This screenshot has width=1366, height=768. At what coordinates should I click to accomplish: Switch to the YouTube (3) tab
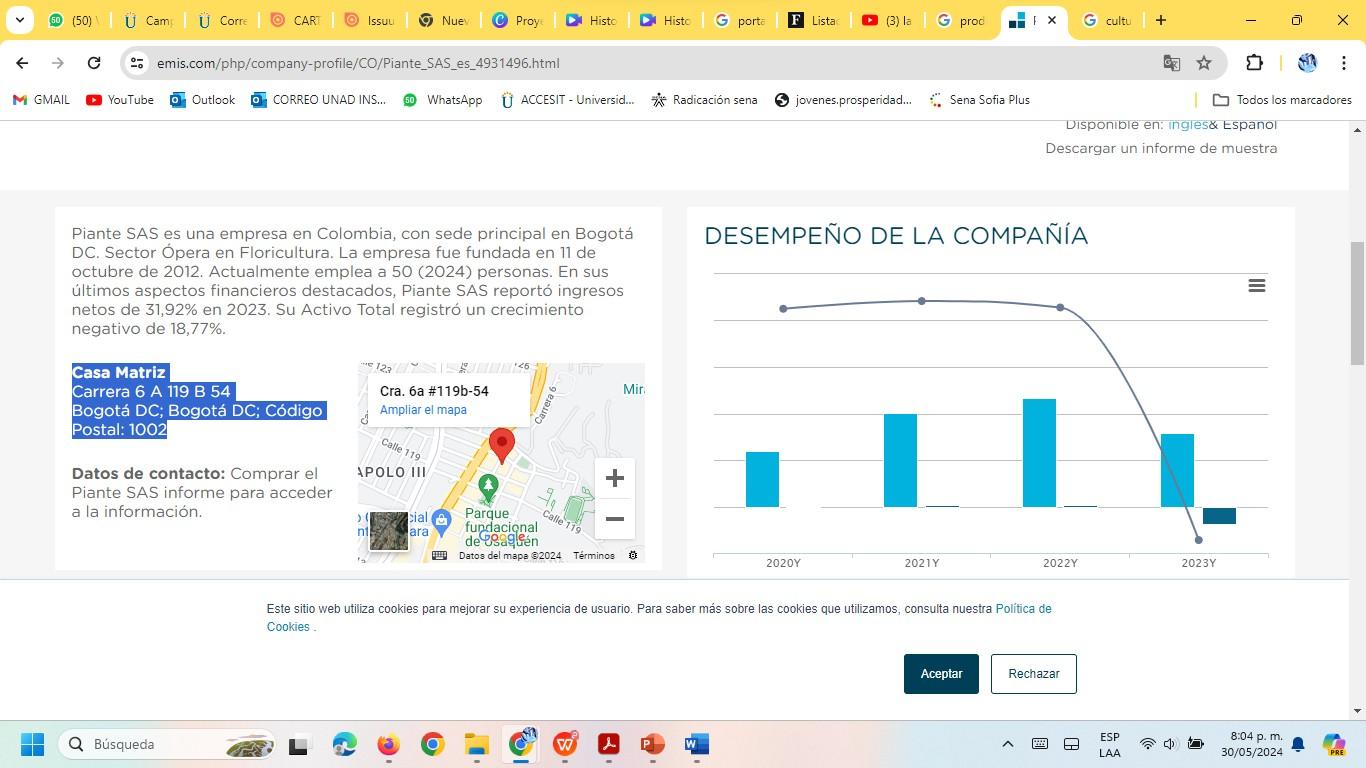[888, 20]
